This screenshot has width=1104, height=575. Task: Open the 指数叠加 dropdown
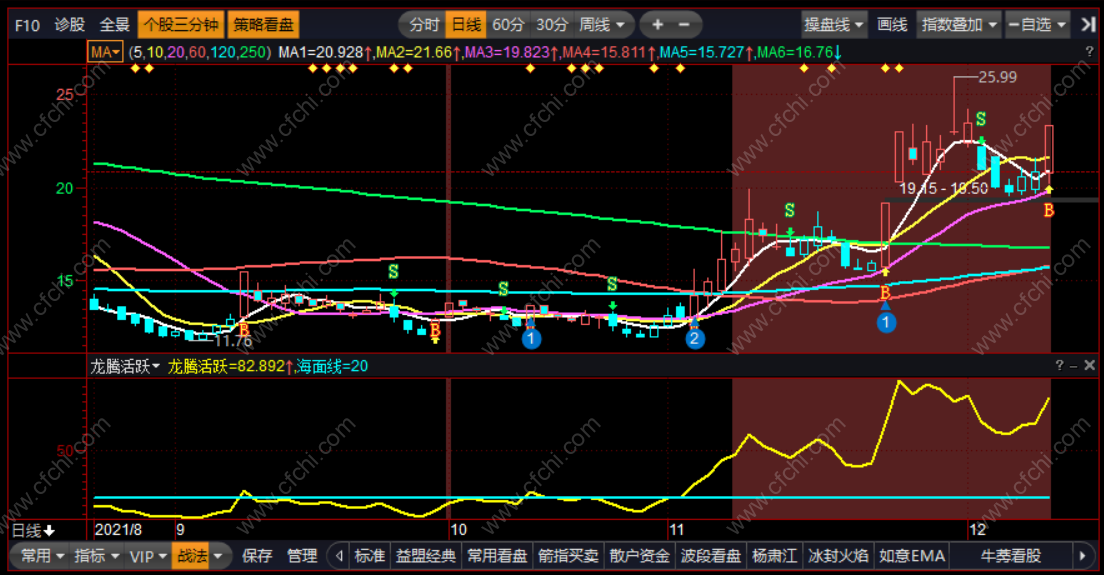click(959, 25)
